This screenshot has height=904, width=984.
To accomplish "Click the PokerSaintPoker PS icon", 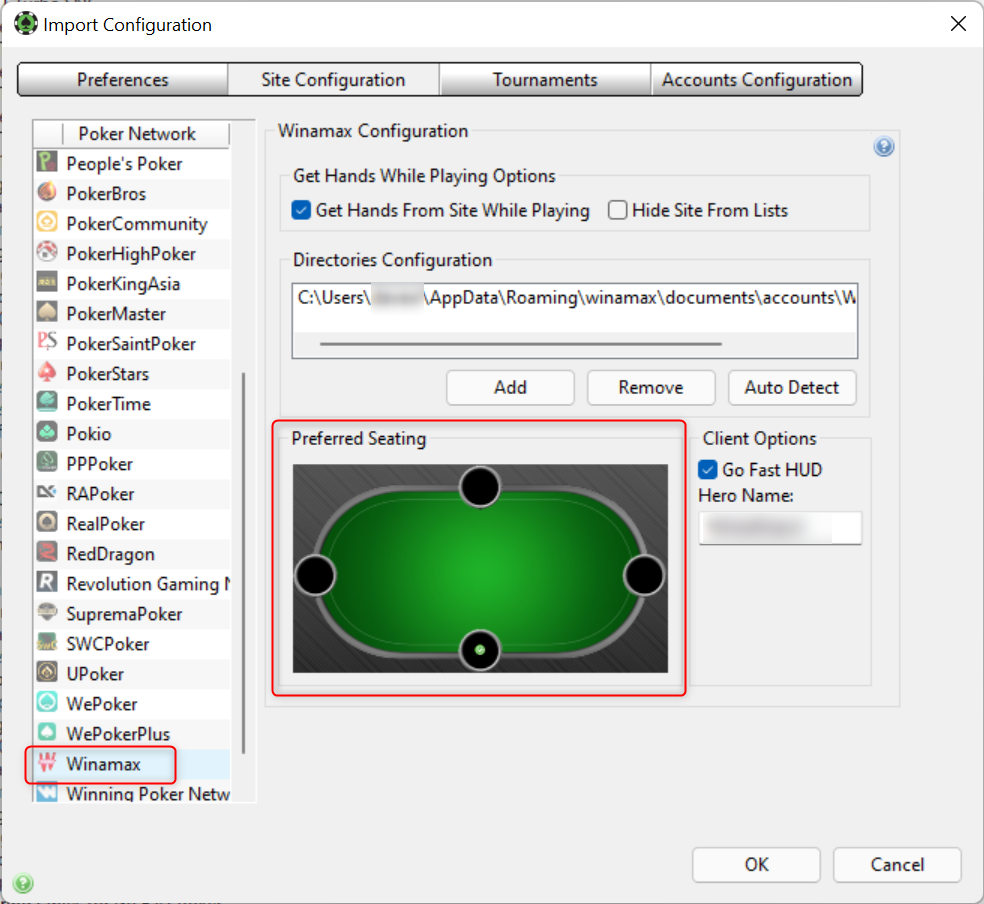I will (47, 342).
